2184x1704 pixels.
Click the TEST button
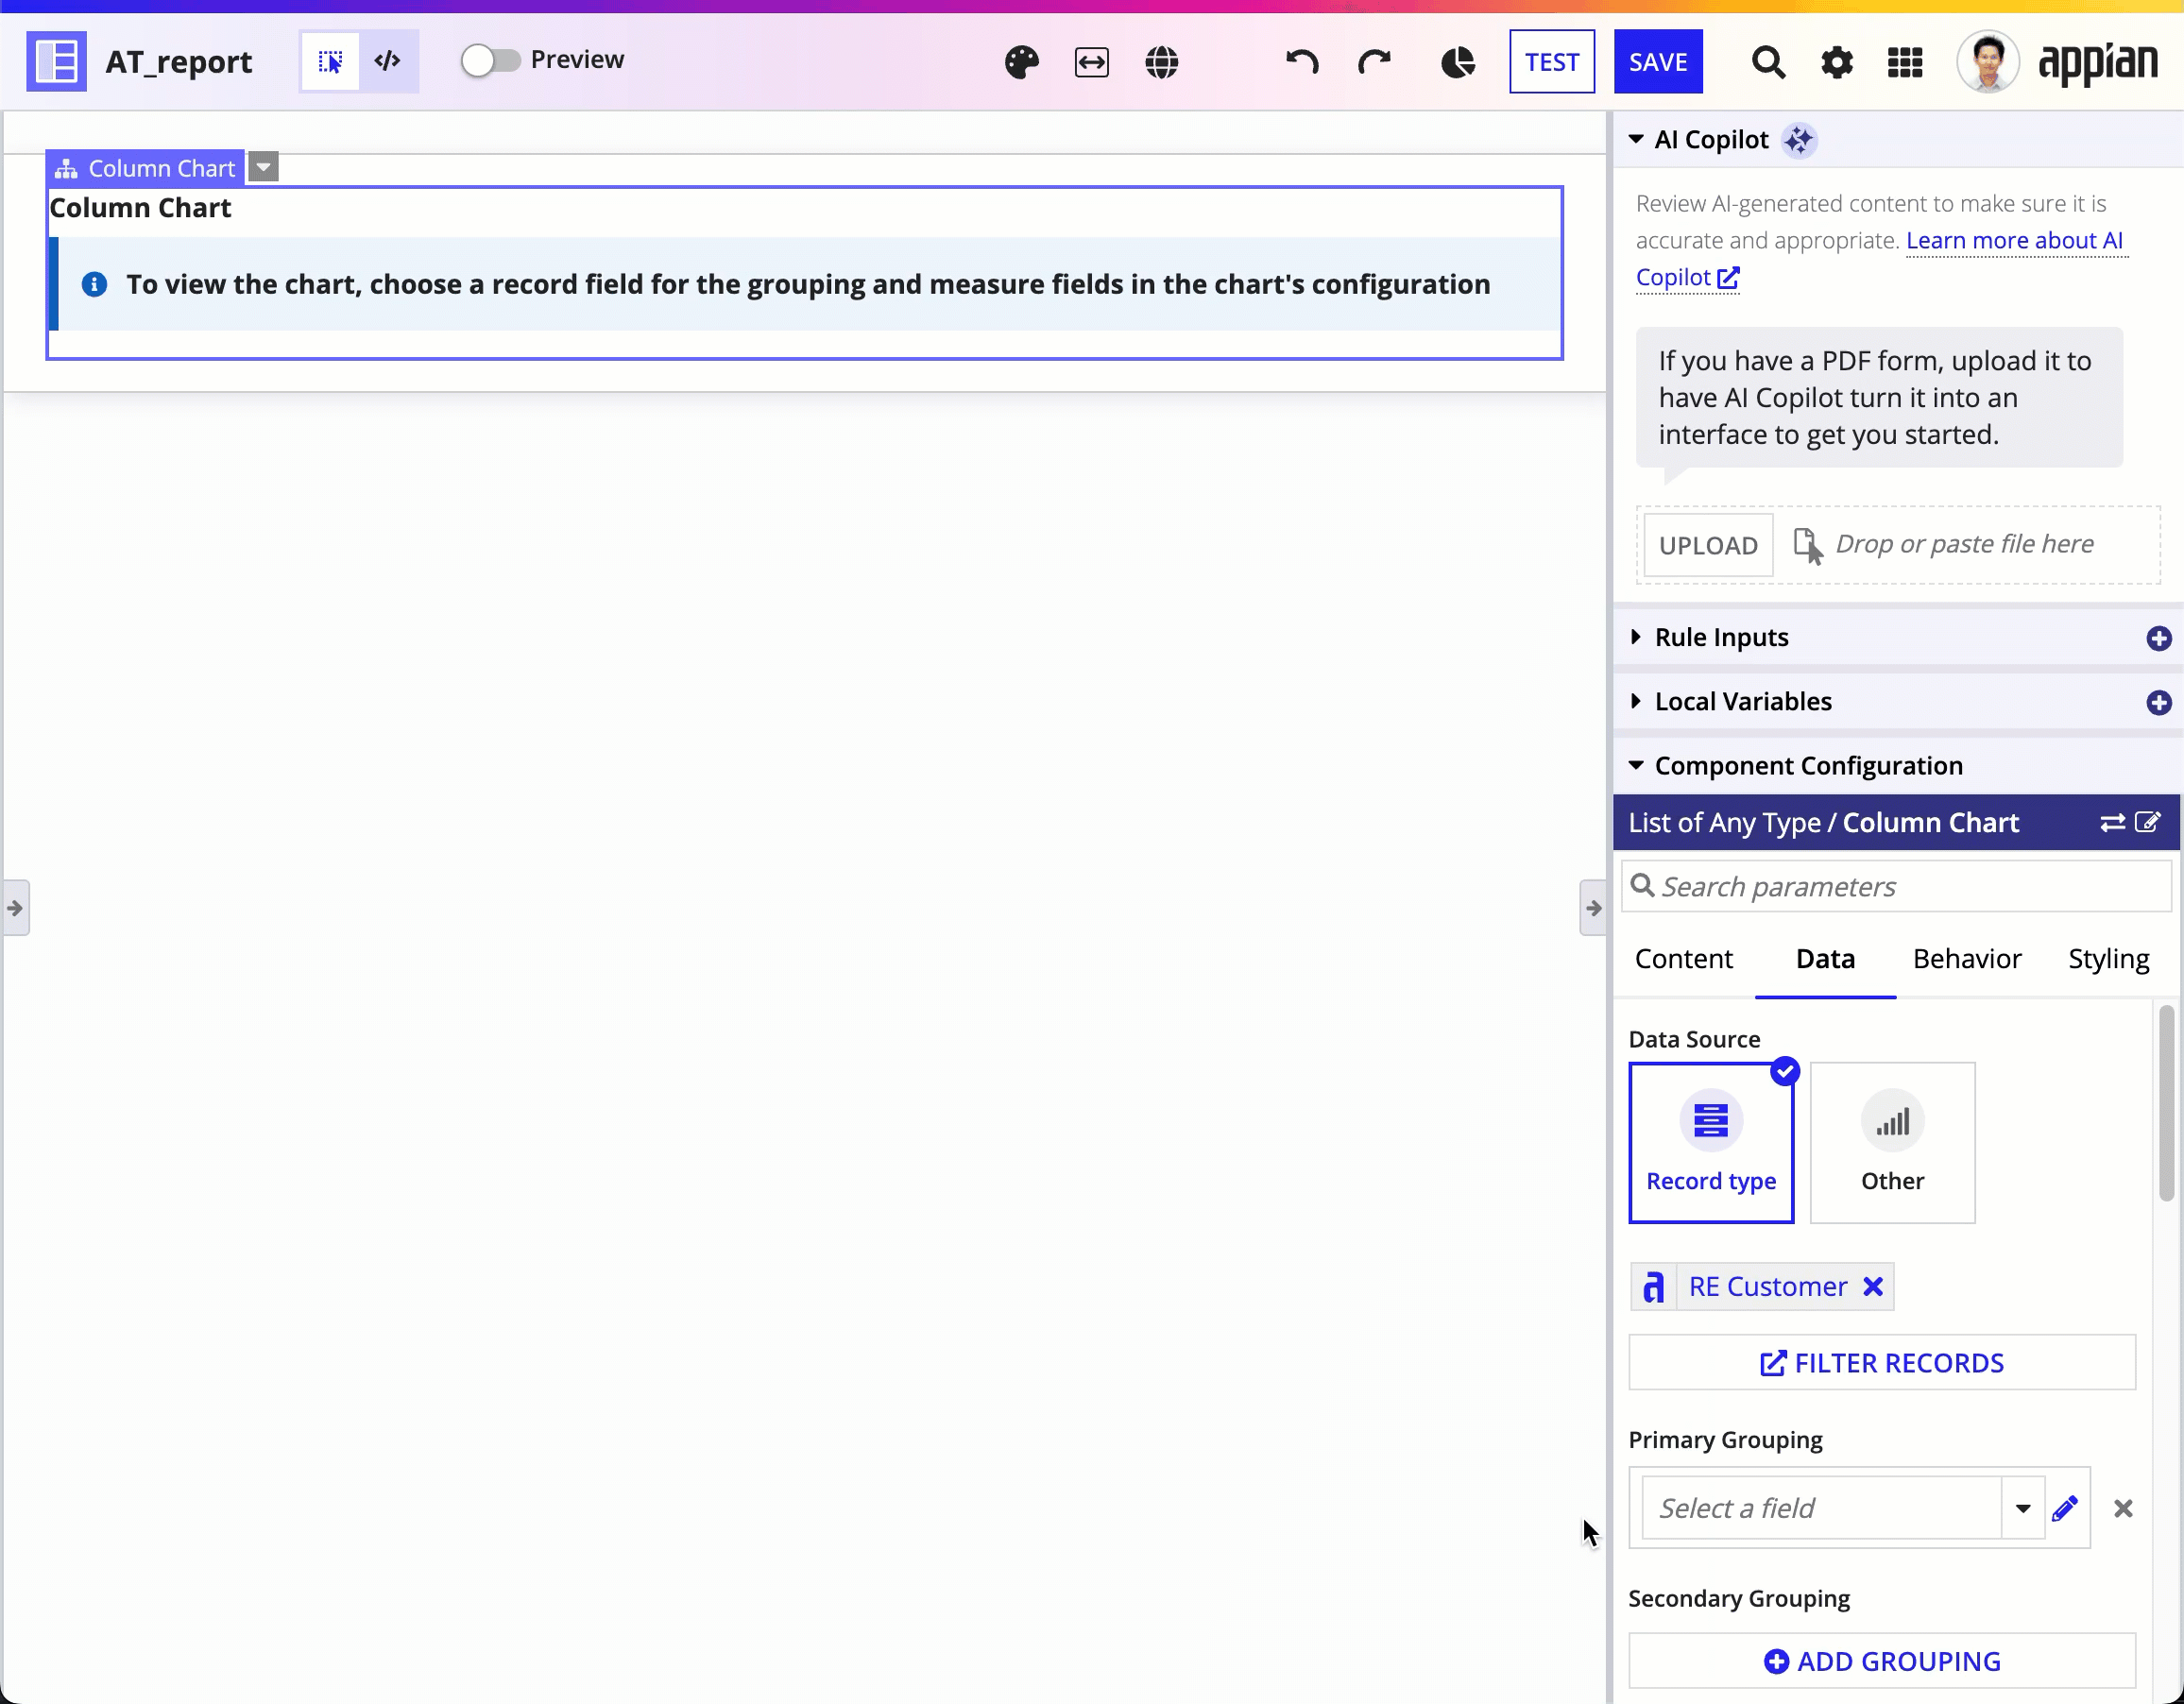click(x=1551, y=62)
